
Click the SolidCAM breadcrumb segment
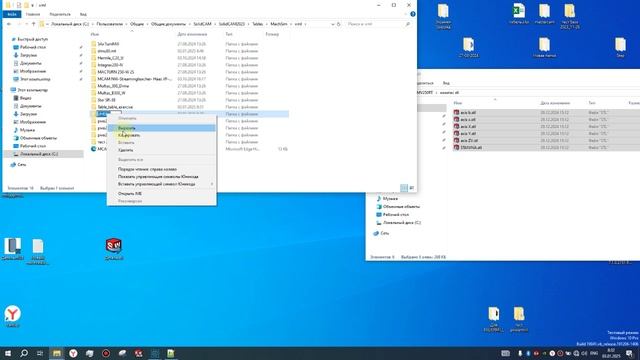pos(202,24)
